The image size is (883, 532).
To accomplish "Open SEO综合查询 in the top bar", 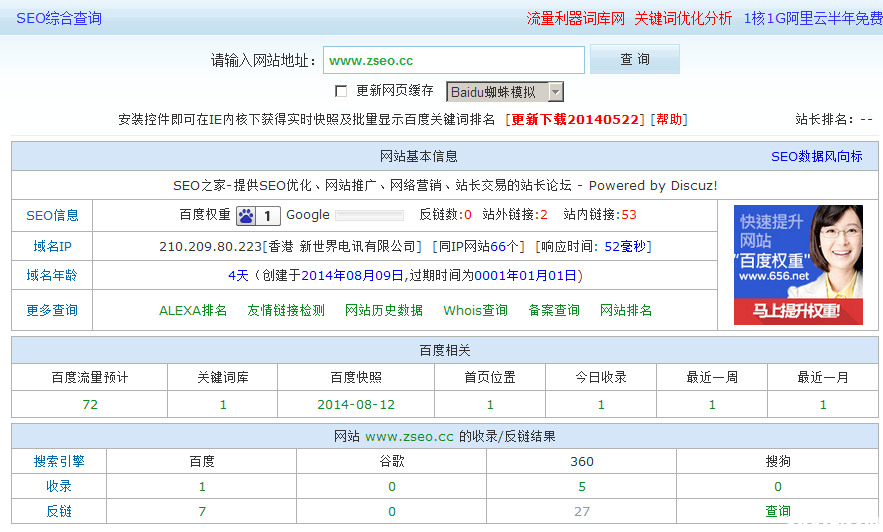I will click(x=58, y=18).
